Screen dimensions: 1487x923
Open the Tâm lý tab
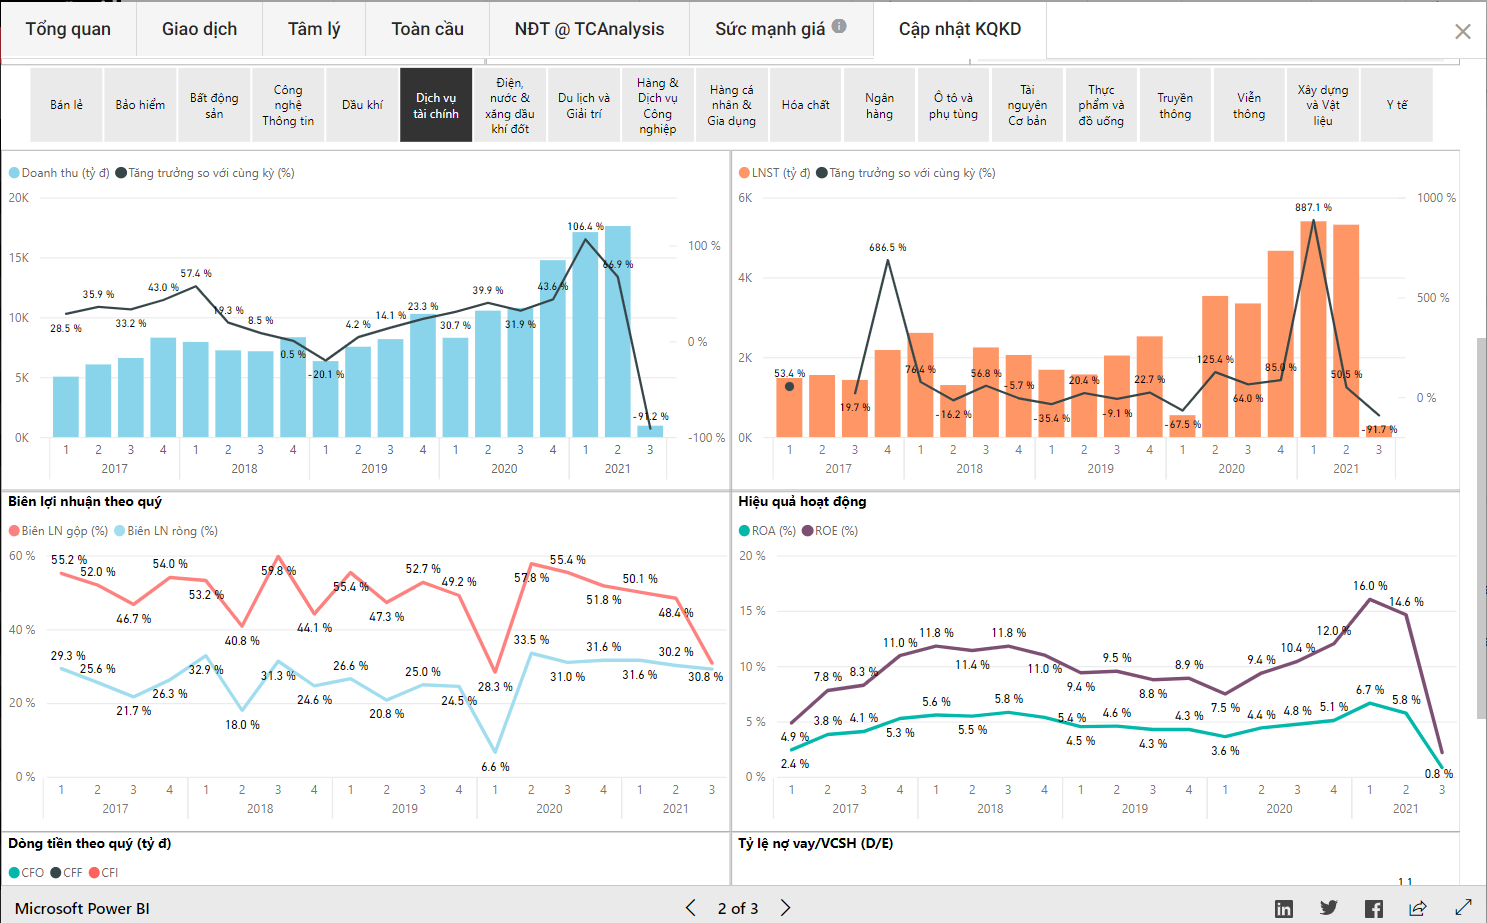314,29
